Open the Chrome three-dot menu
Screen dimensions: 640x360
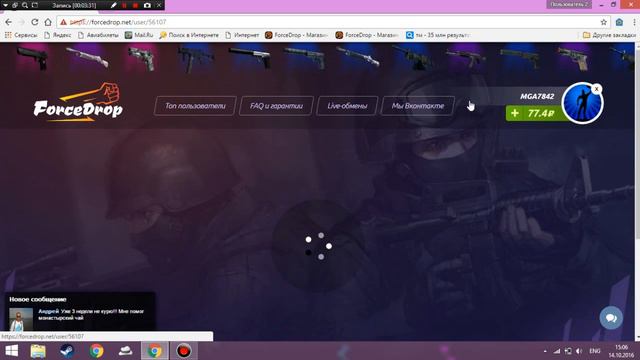point(634,22)
